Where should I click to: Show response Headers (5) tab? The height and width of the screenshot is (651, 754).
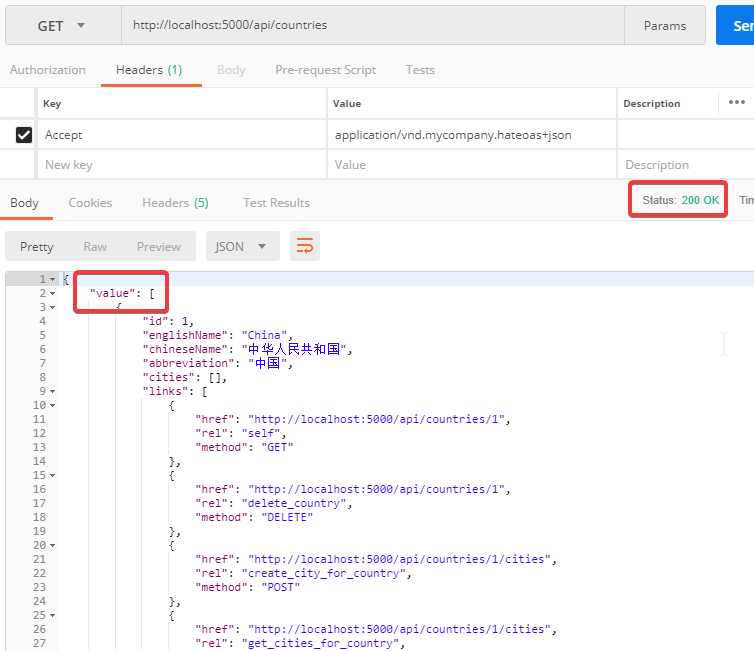[x=175, y=203]
